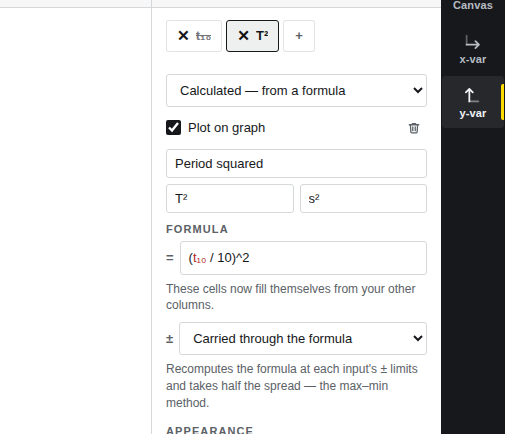Click the s² unit input field
This screenshot has height=434, width=505.
[x=363, y=199]
